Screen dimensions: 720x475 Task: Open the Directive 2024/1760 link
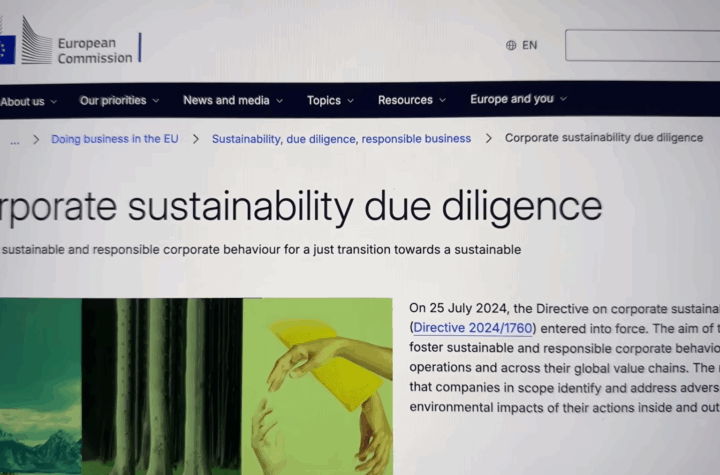[x=472, y=328]
